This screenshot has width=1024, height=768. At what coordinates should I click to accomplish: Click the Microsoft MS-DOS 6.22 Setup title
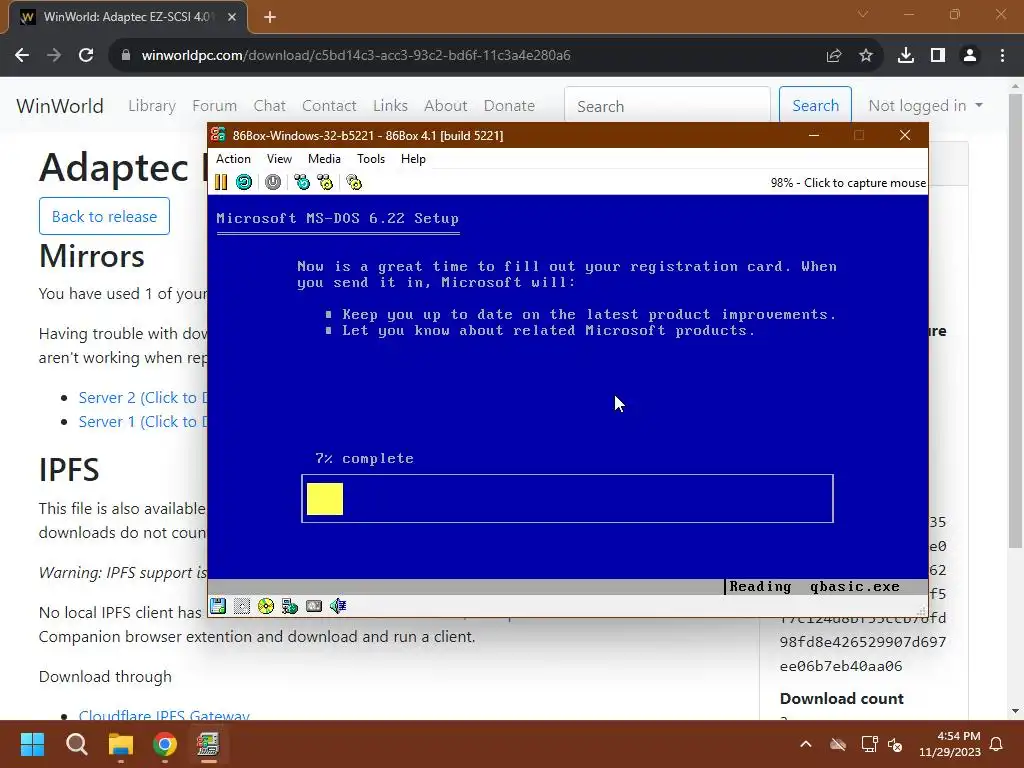[338, 218]
